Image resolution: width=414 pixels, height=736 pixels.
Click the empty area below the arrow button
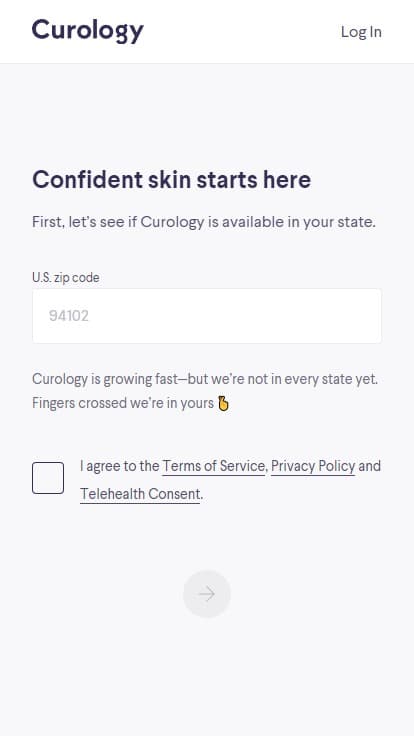(x=207, y=676)
